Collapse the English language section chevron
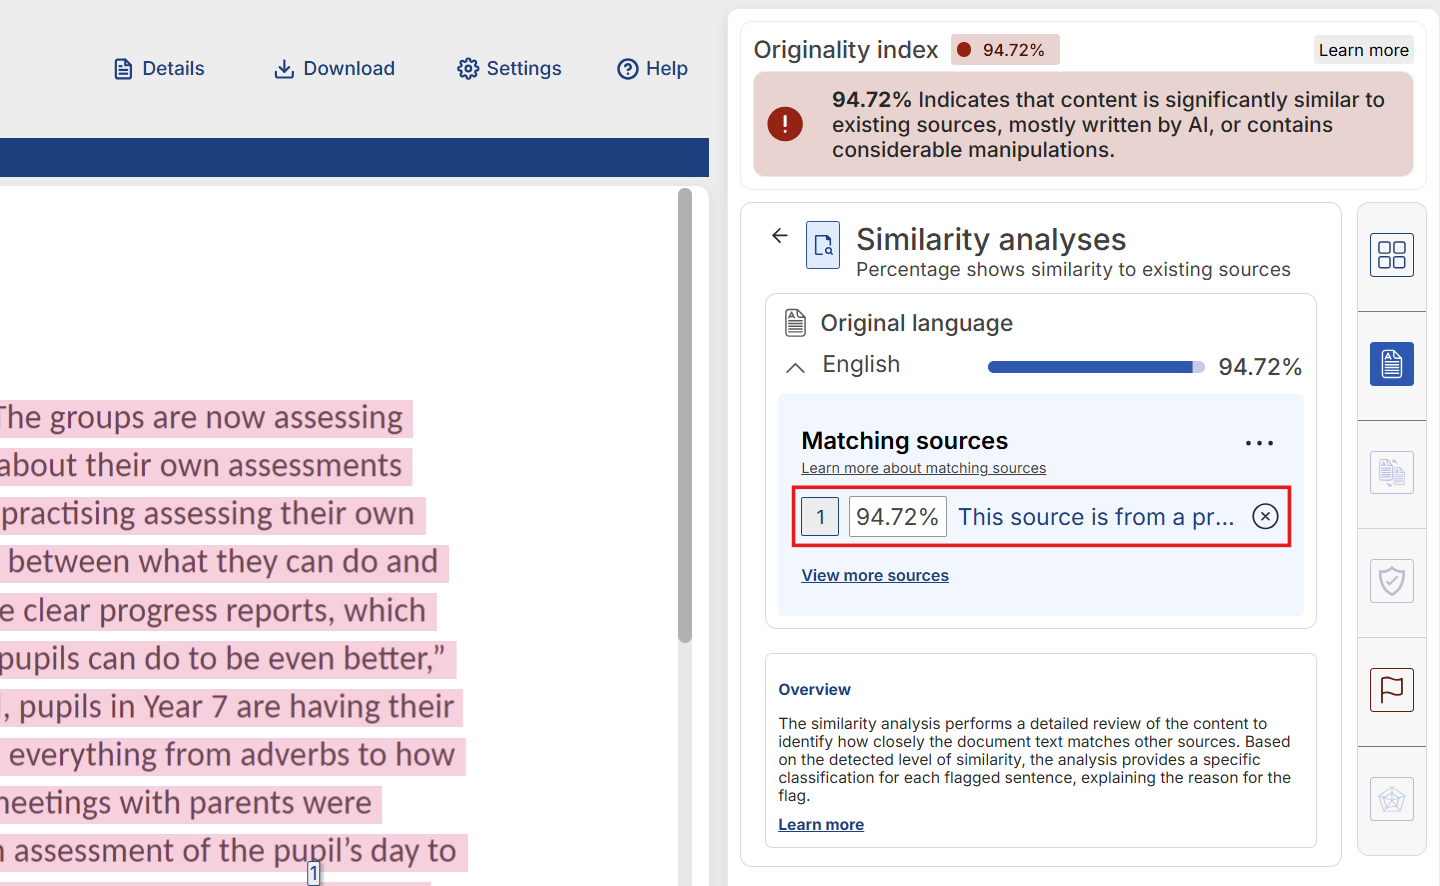 794,367
